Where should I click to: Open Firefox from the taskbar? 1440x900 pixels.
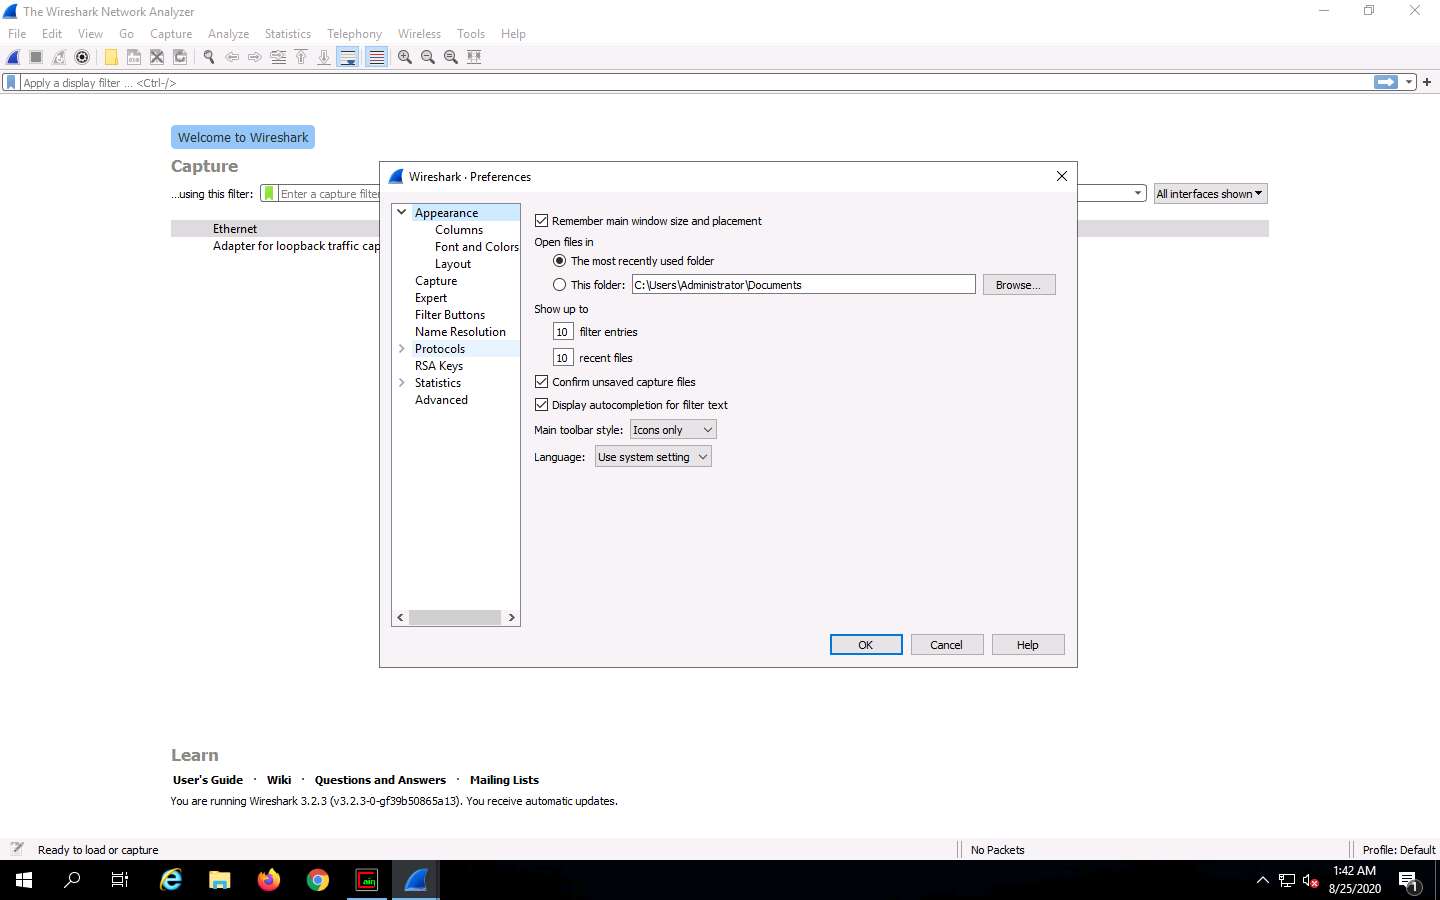tap(269, 880)
